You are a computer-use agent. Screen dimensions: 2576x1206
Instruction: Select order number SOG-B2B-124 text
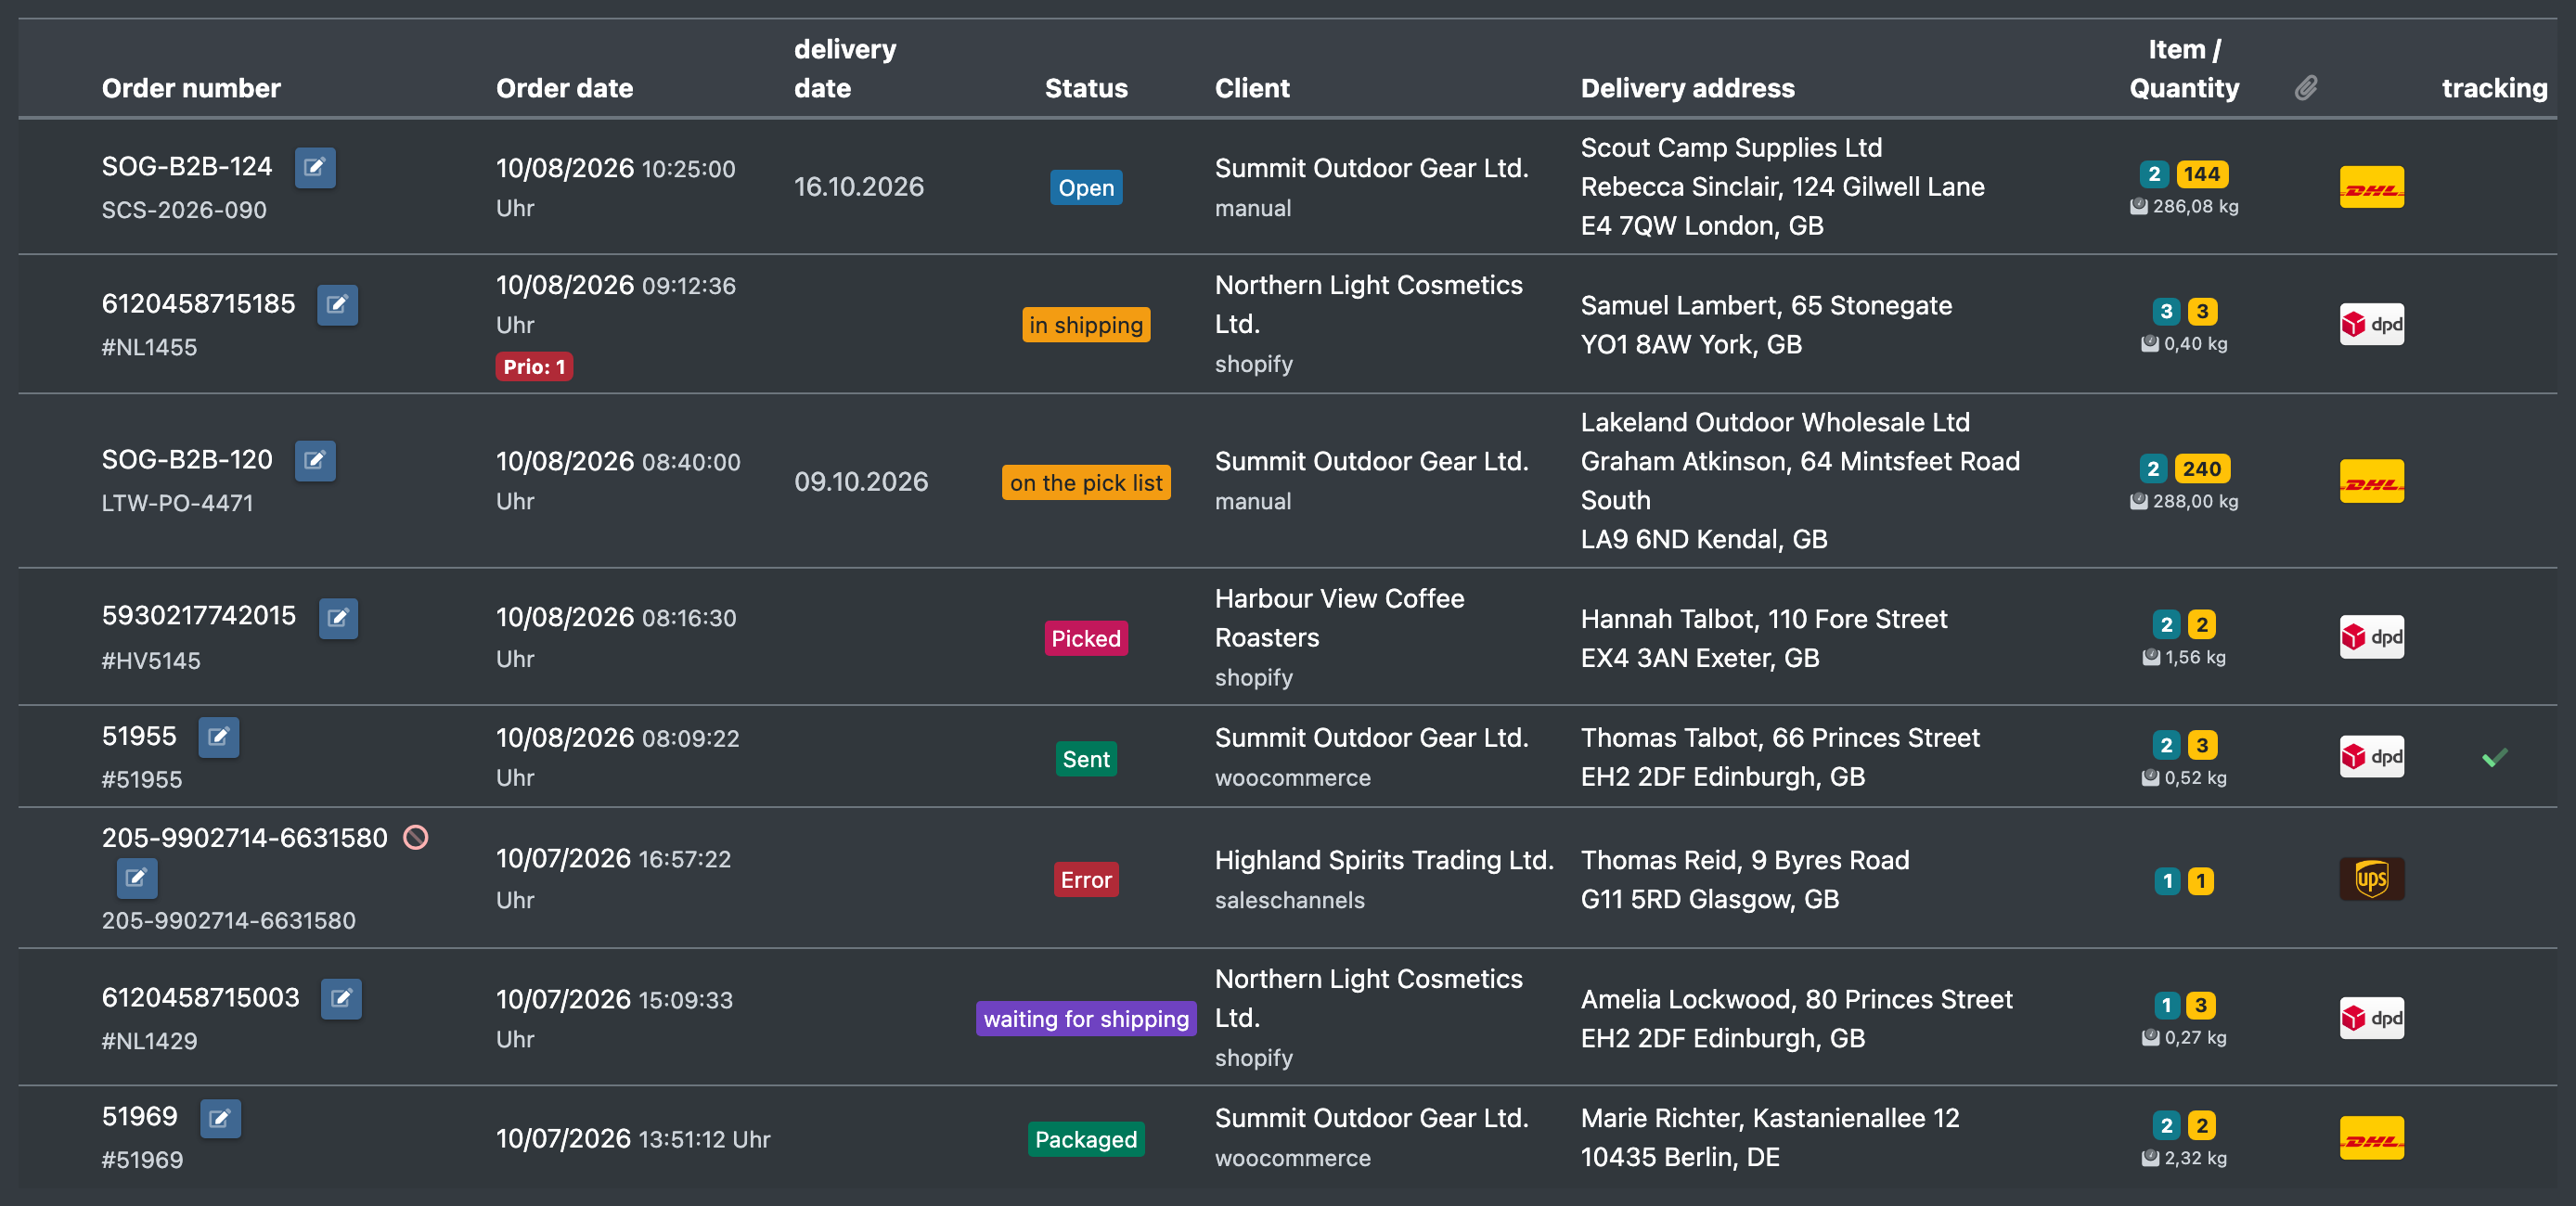click(x=187, y=166)
